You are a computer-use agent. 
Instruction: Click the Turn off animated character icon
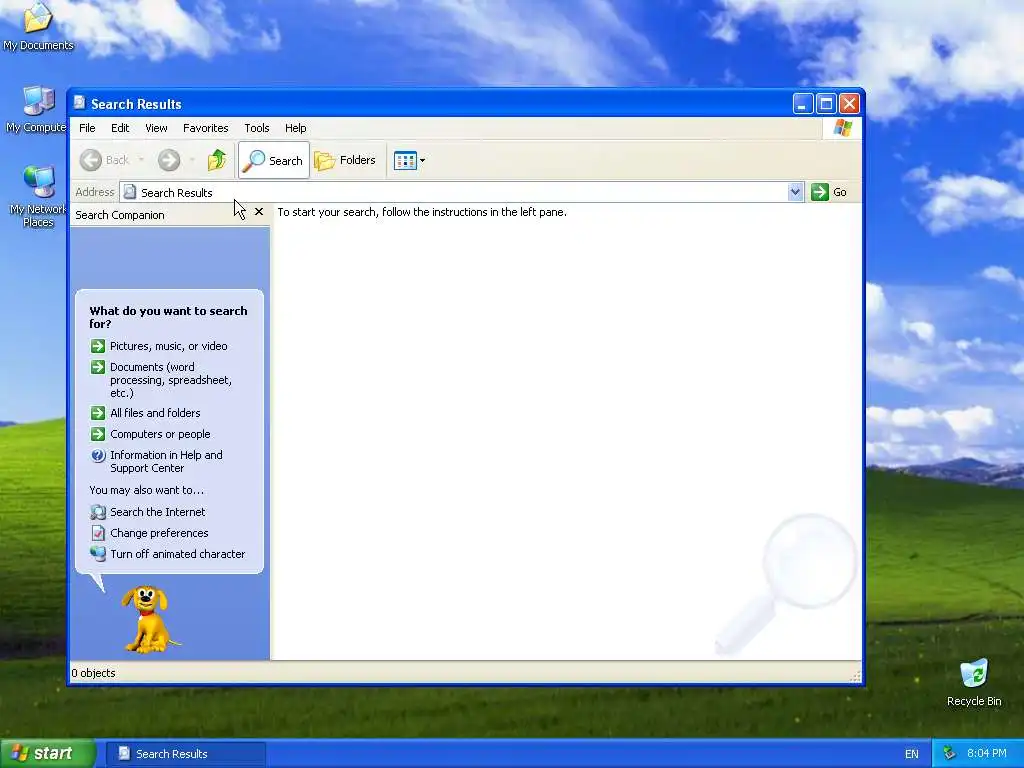[x=98, y=554]
